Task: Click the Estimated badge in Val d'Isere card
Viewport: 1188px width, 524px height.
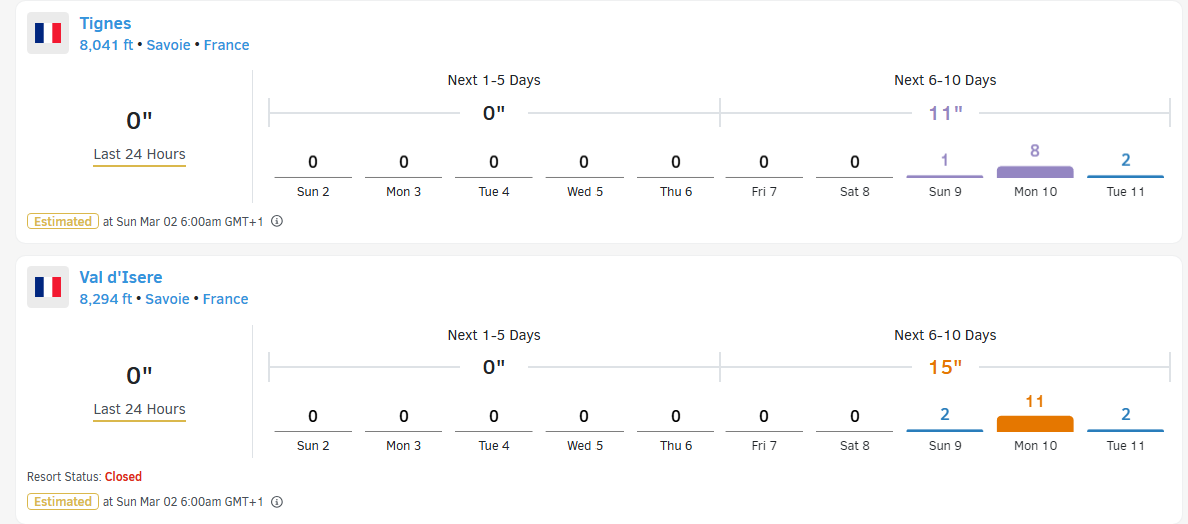Action: click(63, 502)
